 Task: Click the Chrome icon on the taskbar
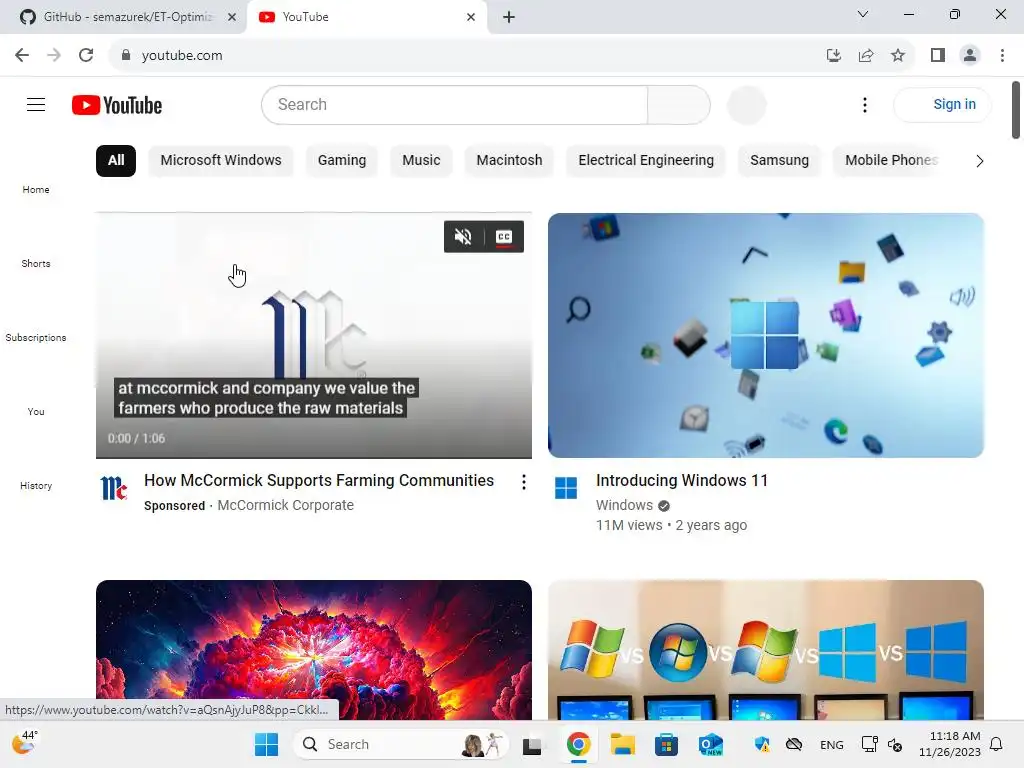click(579, 744)
